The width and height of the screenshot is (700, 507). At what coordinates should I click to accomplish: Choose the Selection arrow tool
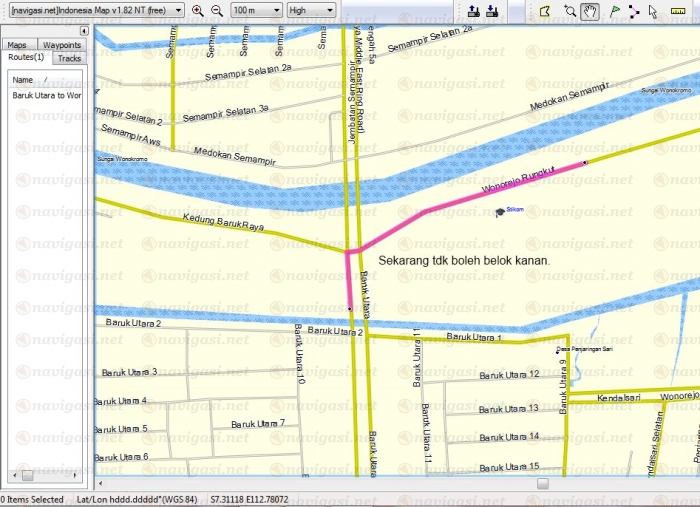tap(653, 10)
